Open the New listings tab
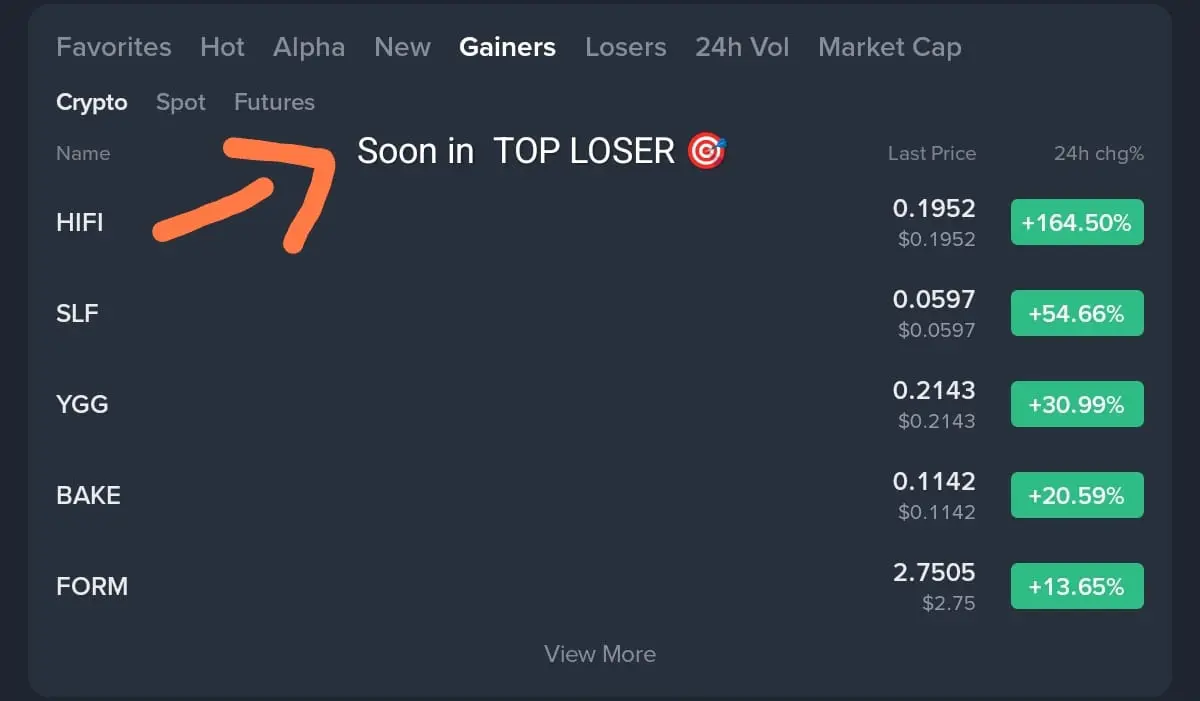The image size is (1200, 701). (x=402, y=47)
